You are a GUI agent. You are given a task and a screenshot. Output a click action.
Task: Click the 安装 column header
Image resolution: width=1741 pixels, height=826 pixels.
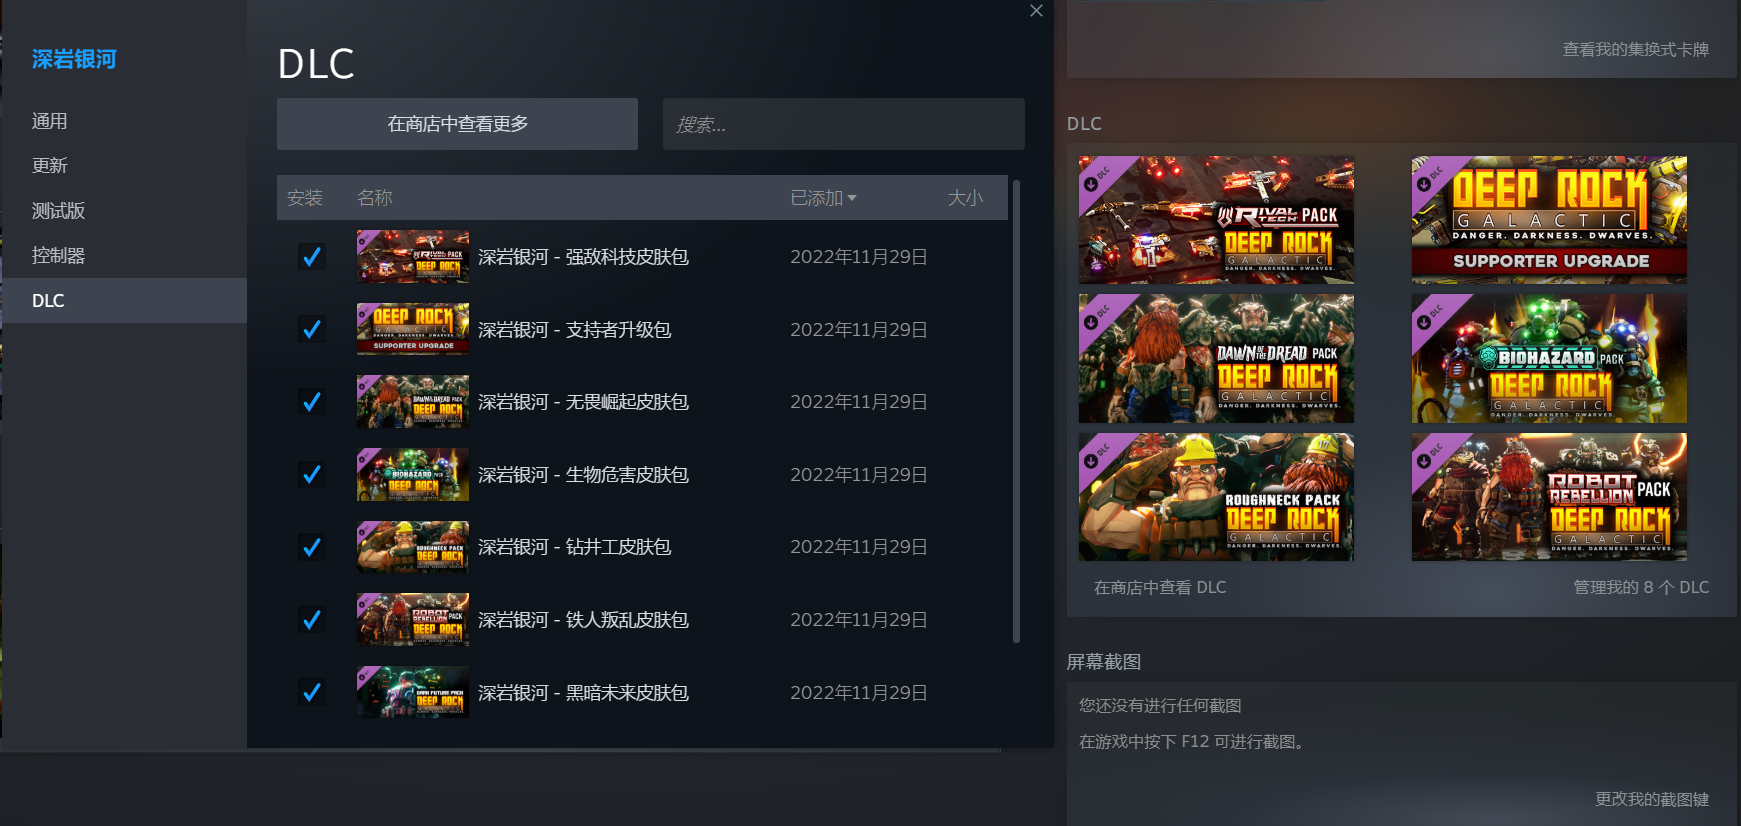pyautogui.click(x=305, y=198)
